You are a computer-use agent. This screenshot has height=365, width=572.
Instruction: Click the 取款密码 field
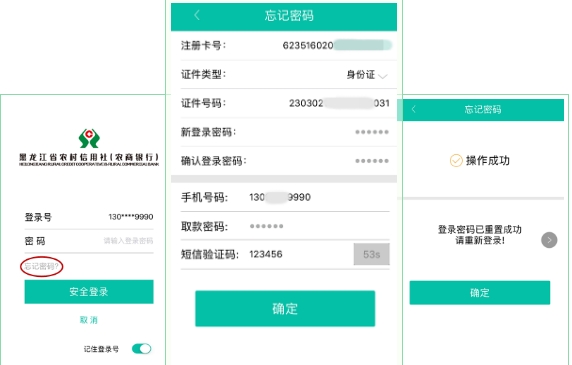pyautogui.click(x=285, y=226)
